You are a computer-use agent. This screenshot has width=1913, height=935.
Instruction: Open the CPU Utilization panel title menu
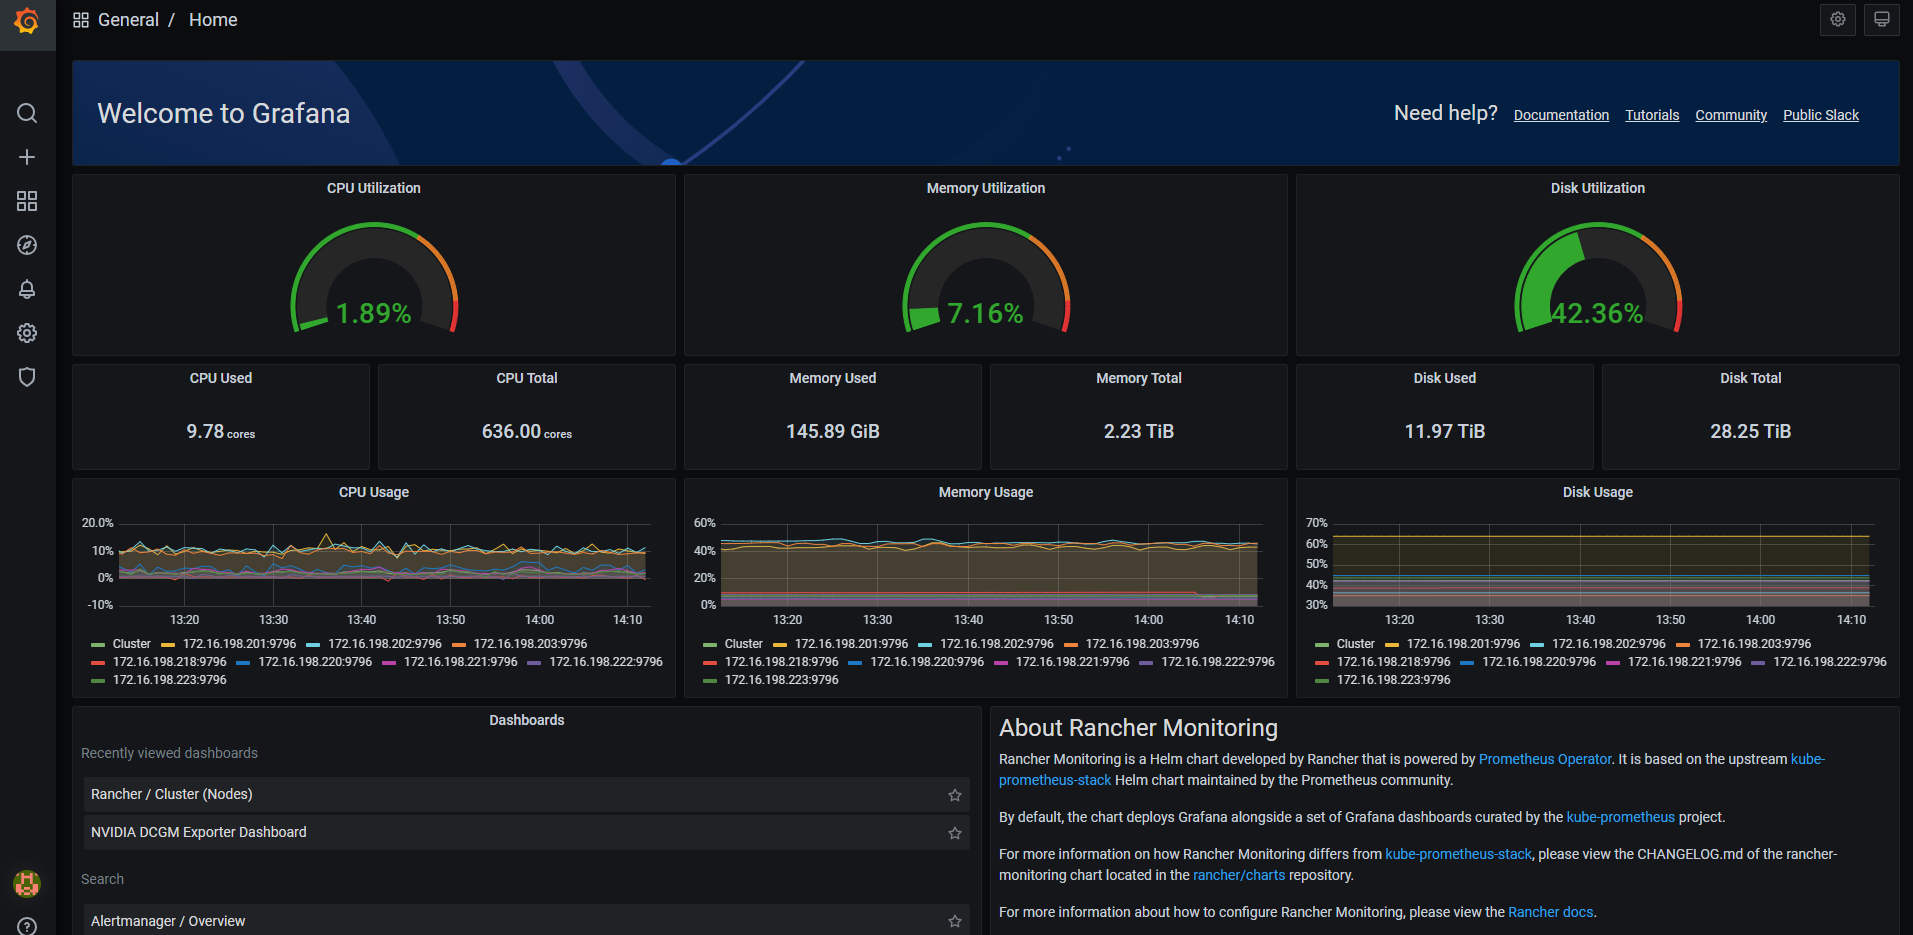coord(374,188)
